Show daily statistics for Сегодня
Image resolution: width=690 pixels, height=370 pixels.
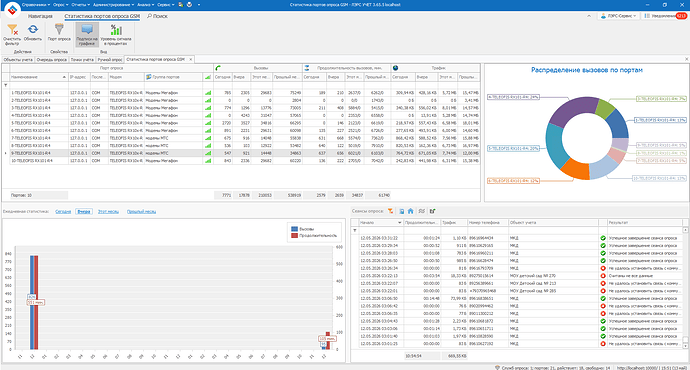pos(63,212)
